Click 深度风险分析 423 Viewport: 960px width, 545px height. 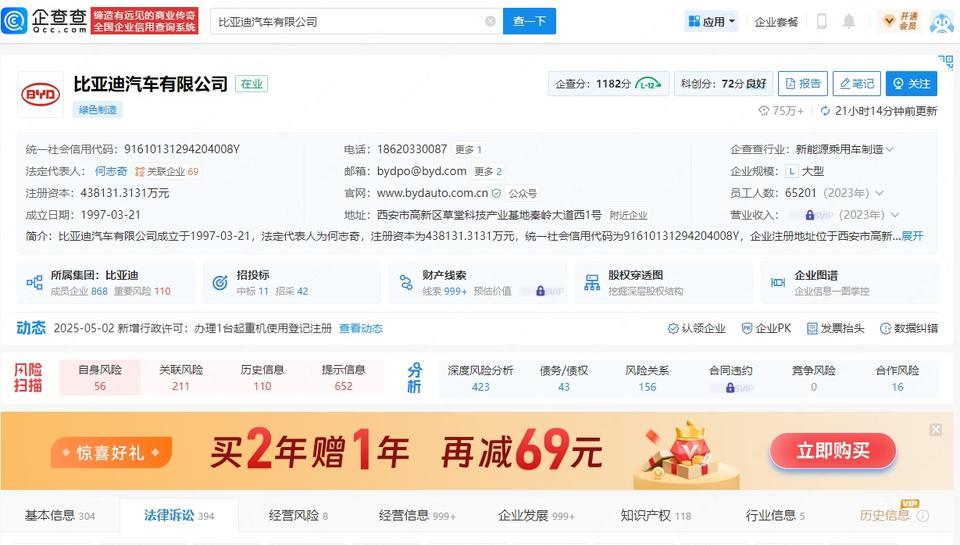click(x=481, y=378)
